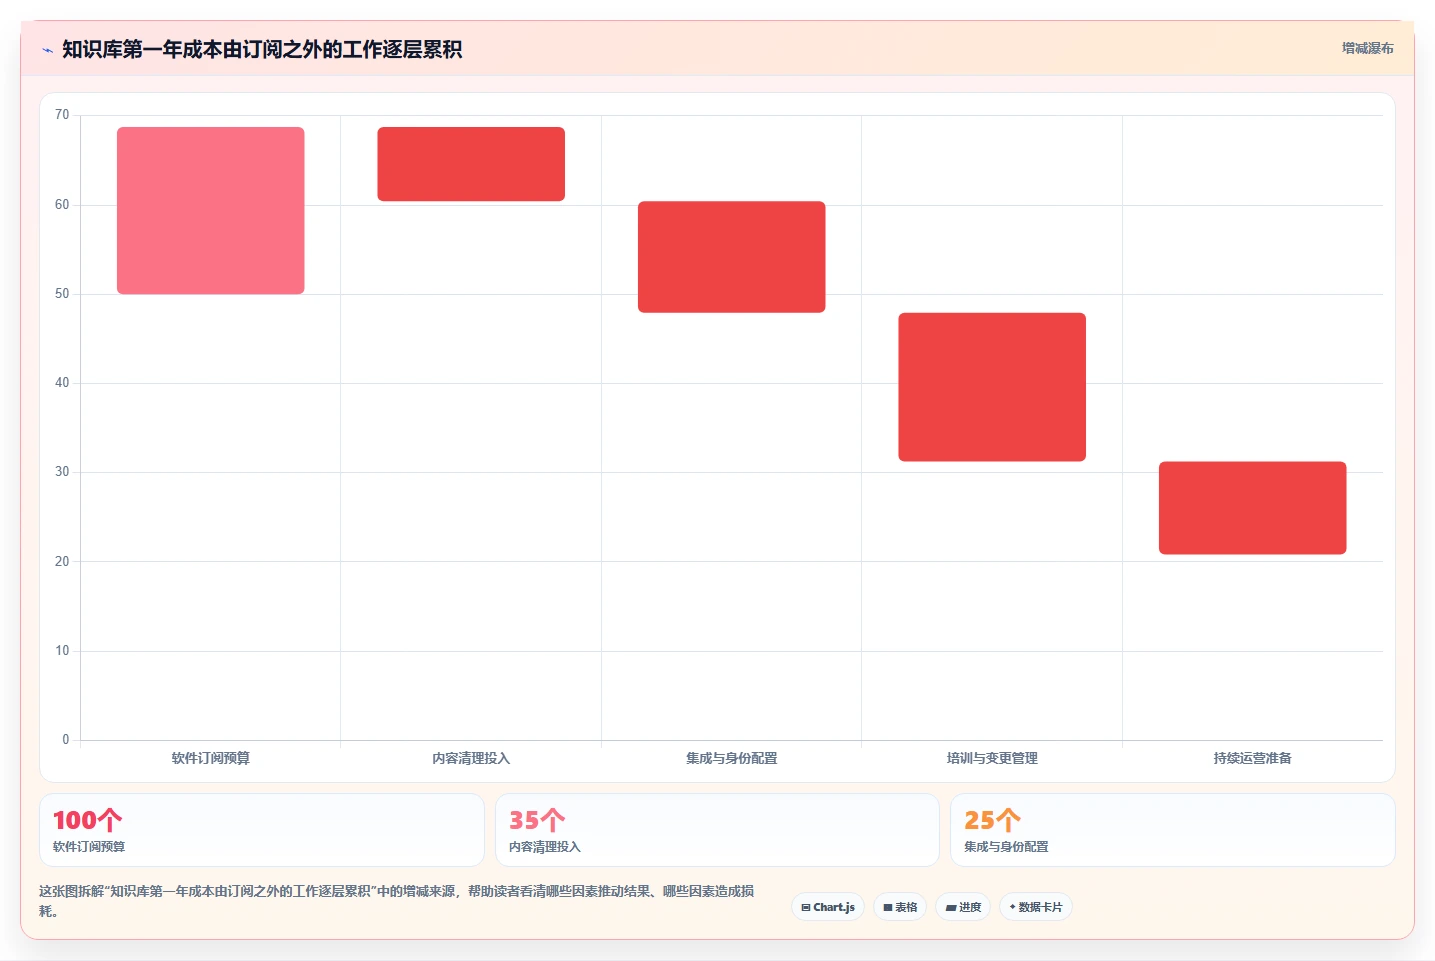Screen dimensions: 1435x961
Task: Click the y-axis value 30
Action: coord(62,472)
